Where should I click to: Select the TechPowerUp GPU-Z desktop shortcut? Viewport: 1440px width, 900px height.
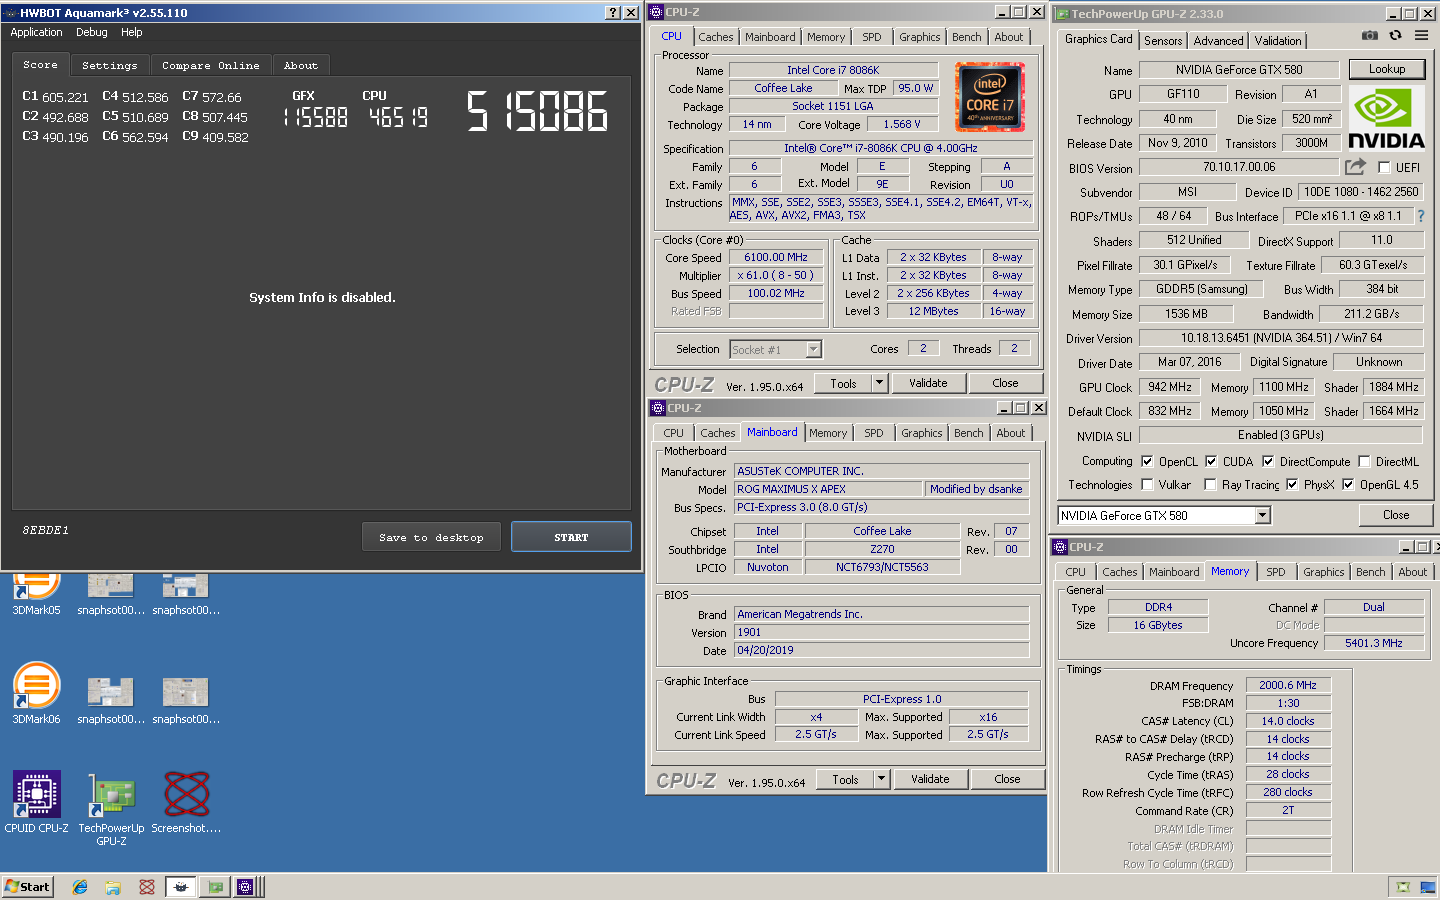(111, 809)
